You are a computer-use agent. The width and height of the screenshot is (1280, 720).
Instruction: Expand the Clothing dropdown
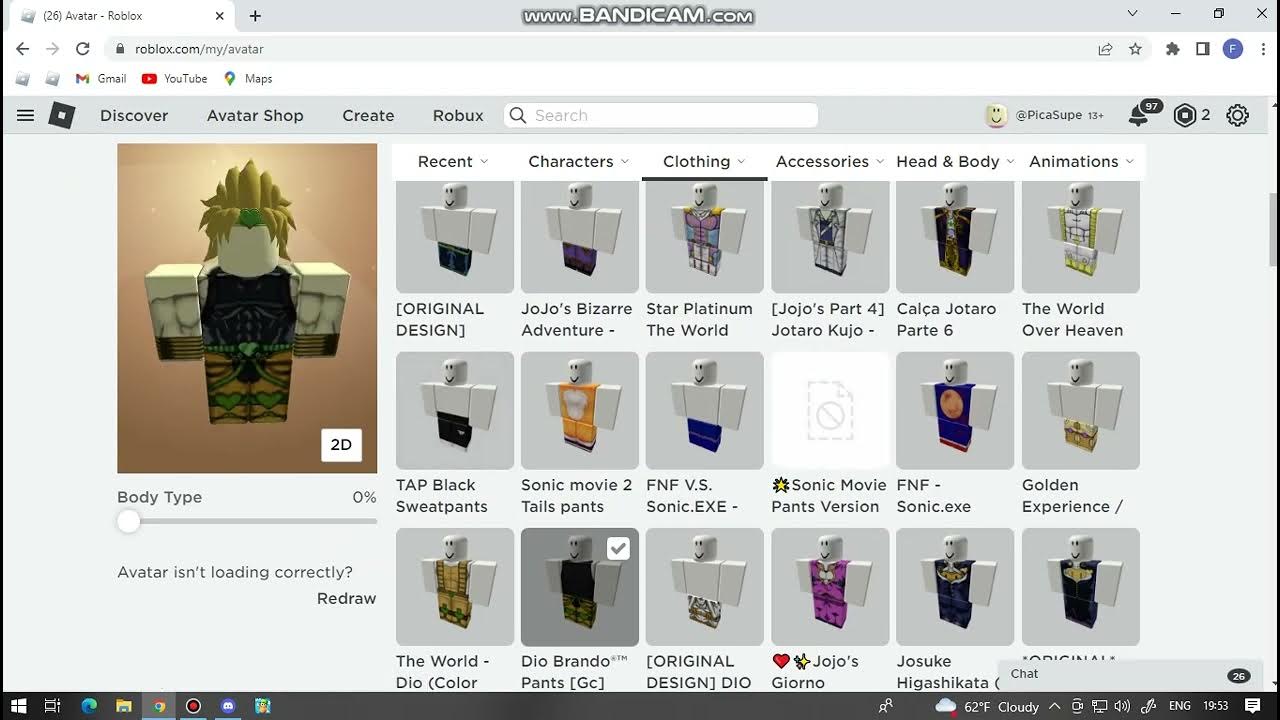click(705, 162)
